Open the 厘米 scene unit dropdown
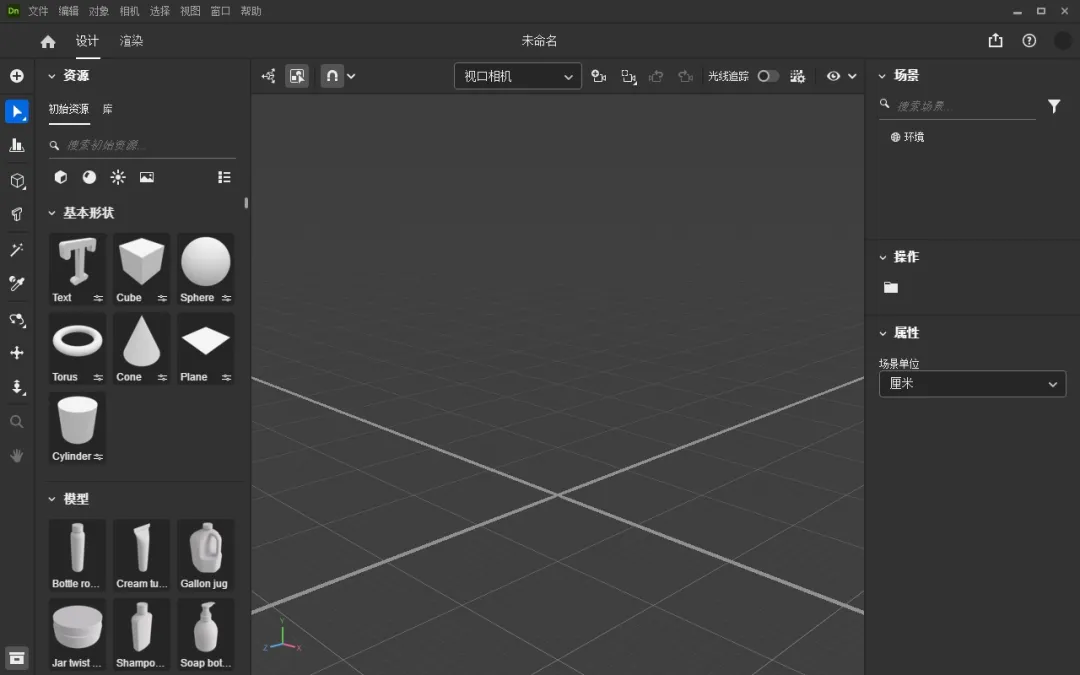1080x675 pixels. [972, 384]
